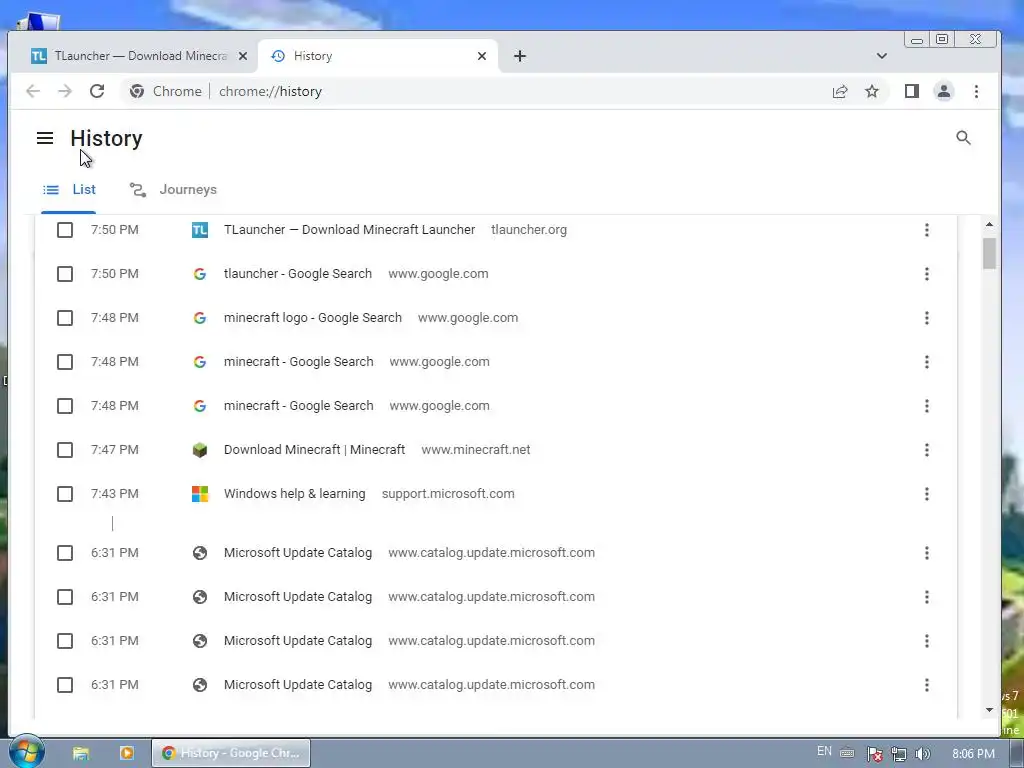Click the scrollbar up arrow
Screen dimensions: 1024x768
(x=989, y=224)
